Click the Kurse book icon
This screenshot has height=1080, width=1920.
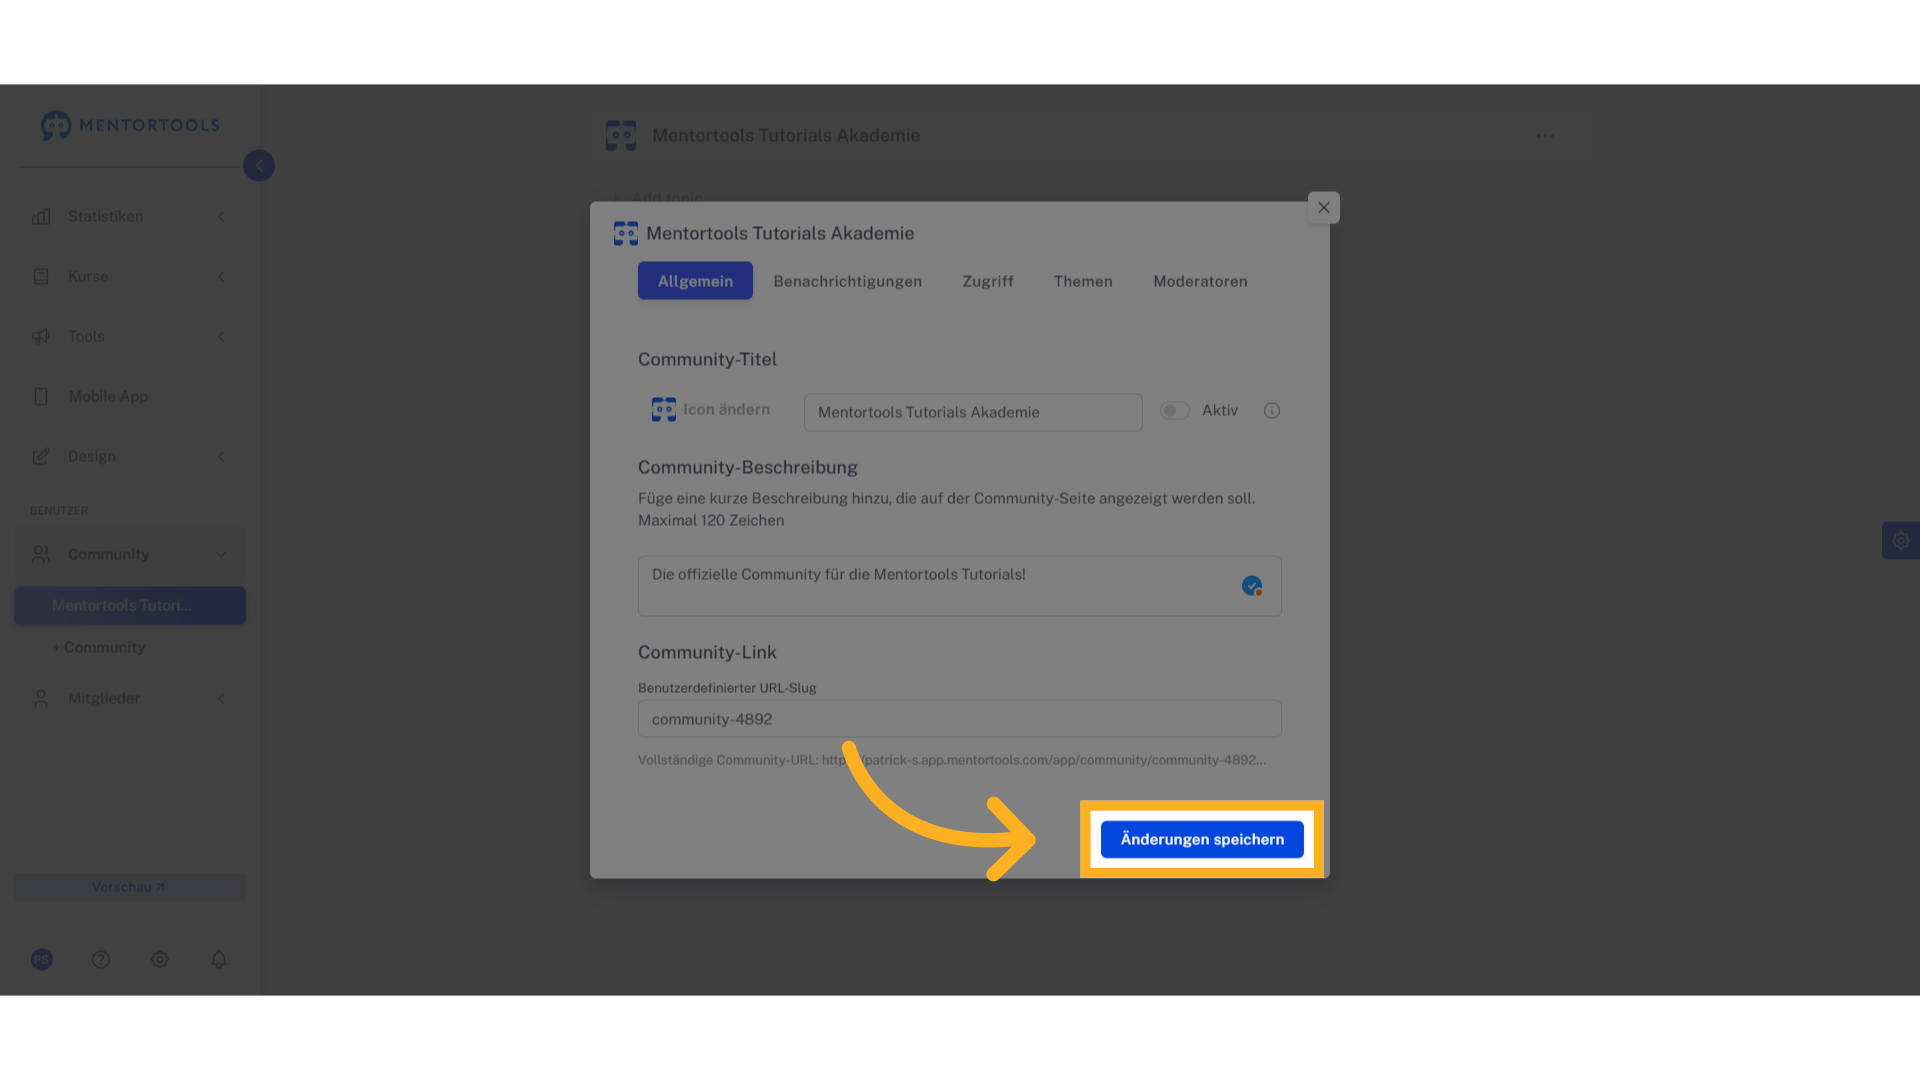coord(41,277)
